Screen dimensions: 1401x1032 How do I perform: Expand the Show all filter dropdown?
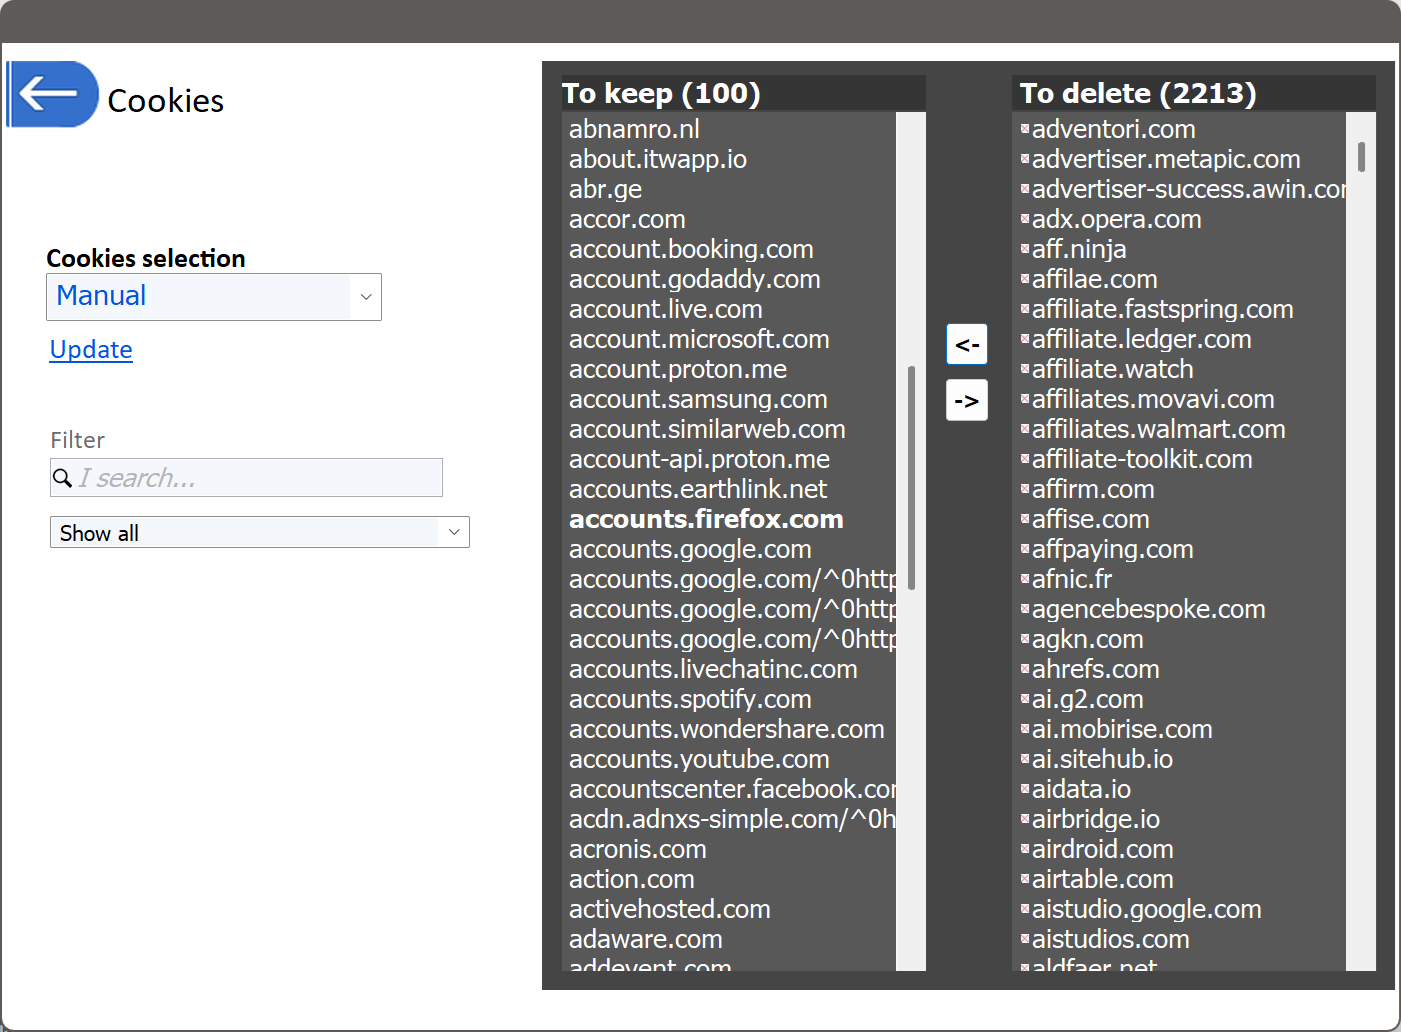point(259,532)
